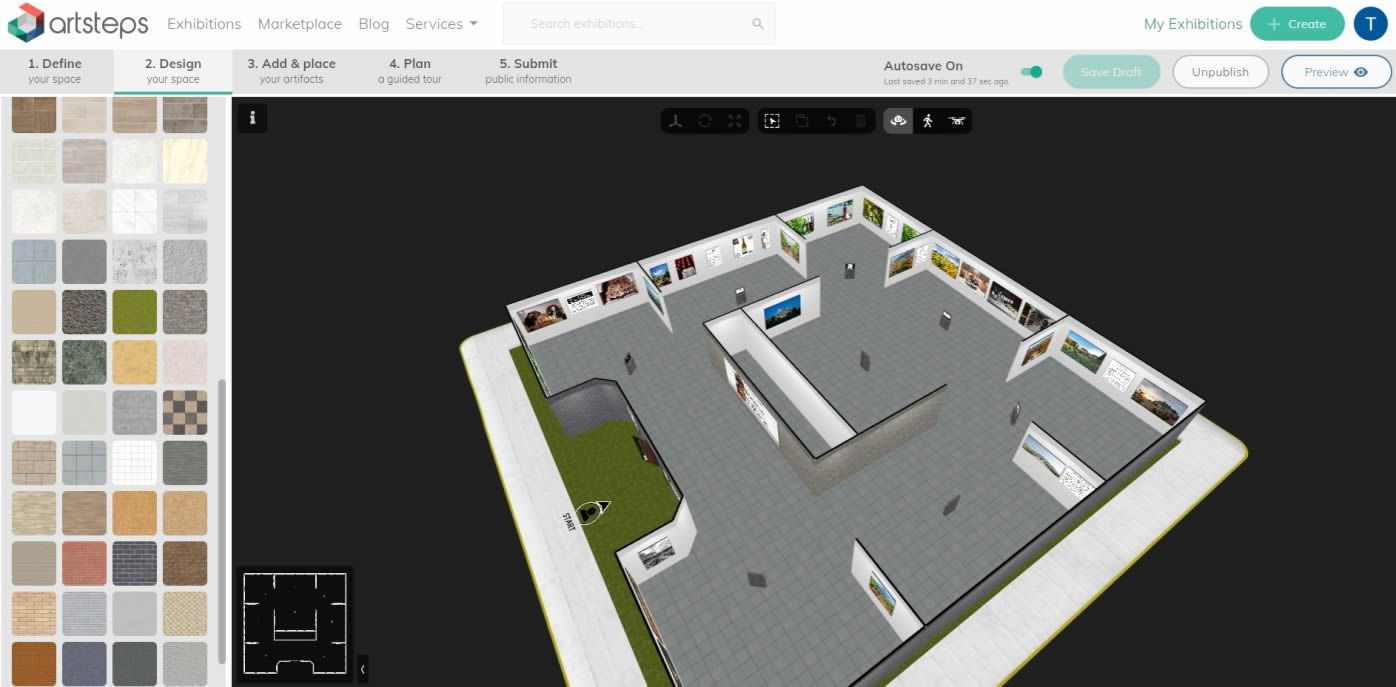Switch to walking person view mode
The image size is (1396, 687).
click(928, 121)
